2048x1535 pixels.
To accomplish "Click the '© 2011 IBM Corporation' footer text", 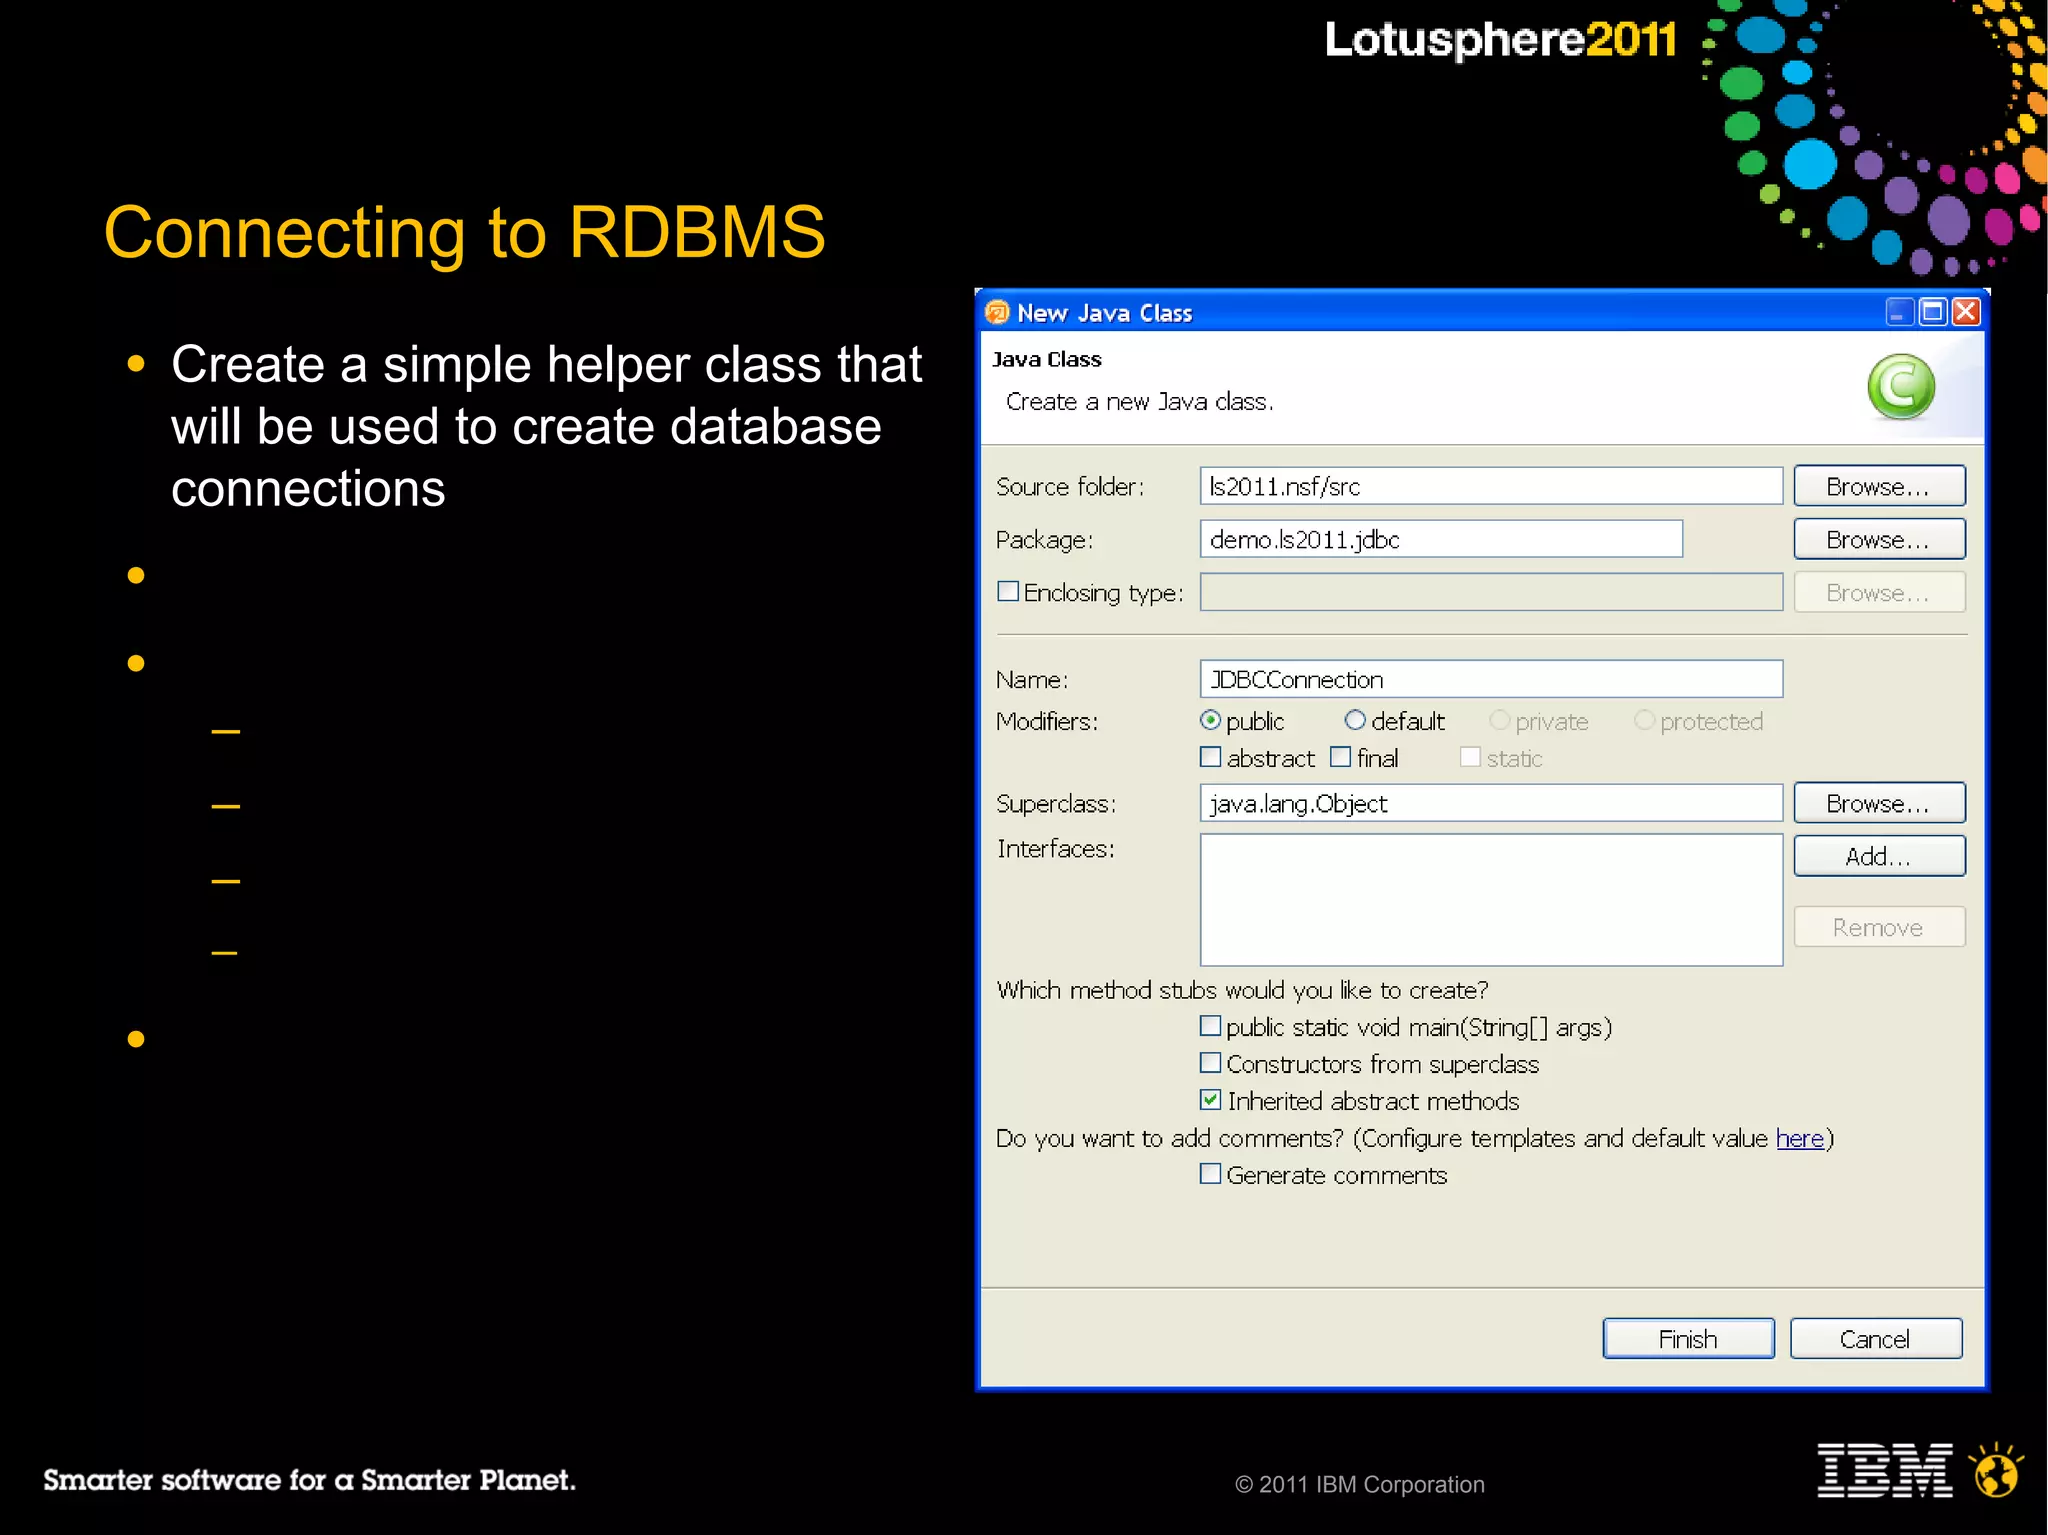I will tap(1360, 1485).
